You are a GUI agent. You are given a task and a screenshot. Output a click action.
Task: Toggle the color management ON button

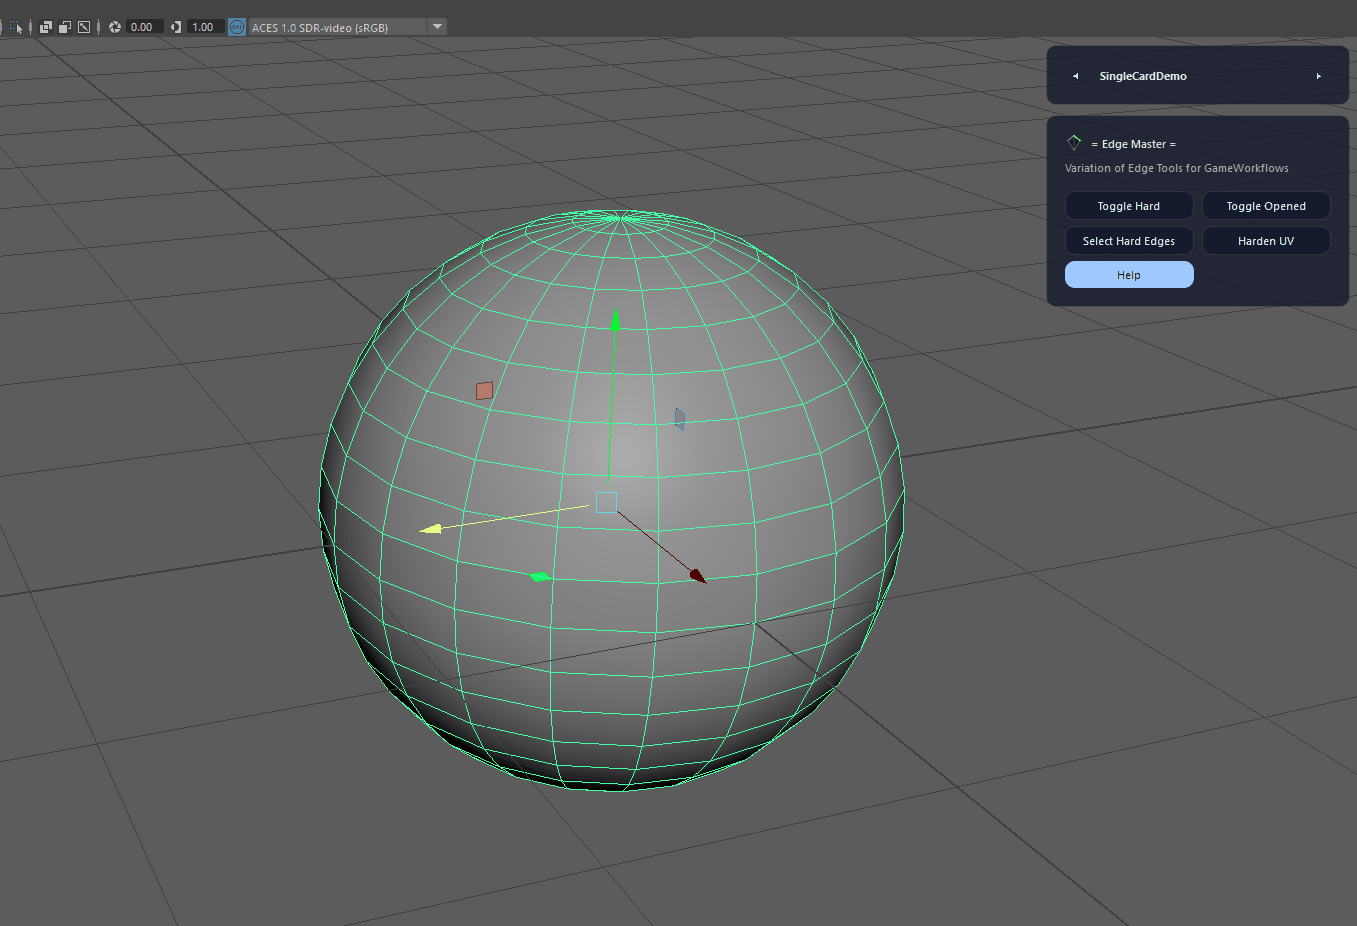click(x=237, y=27)
